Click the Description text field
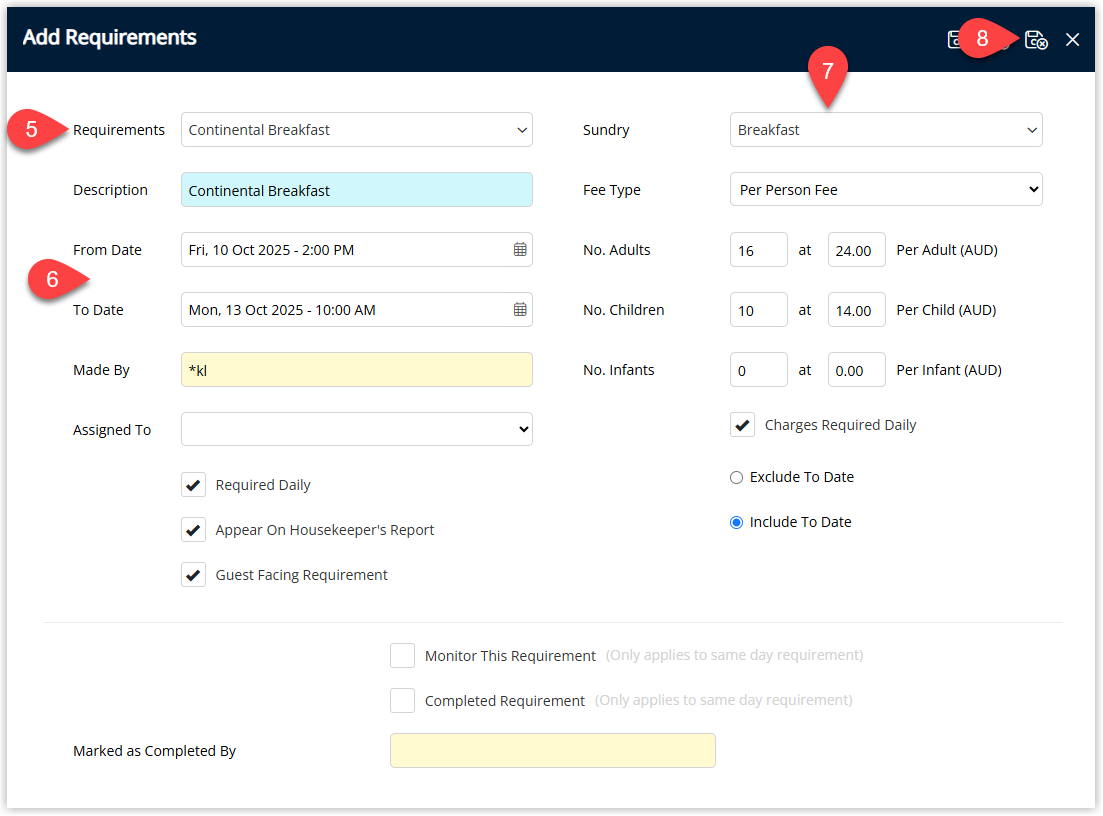This screenshot has width=1103, height=816. tap(357, 190)
